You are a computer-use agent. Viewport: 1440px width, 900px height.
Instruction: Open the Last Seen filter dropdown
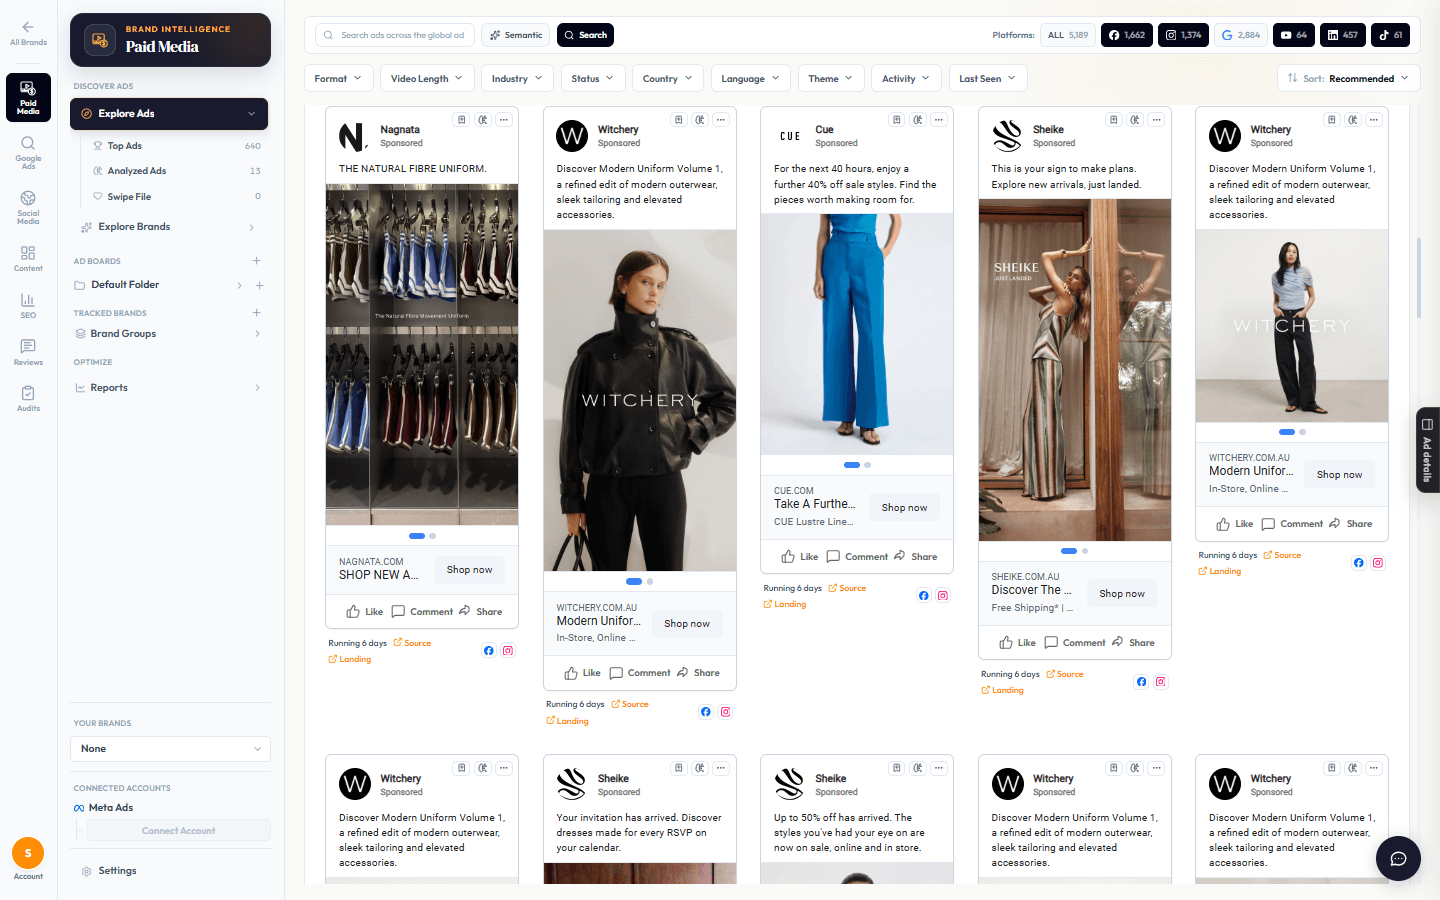point(988,79)
